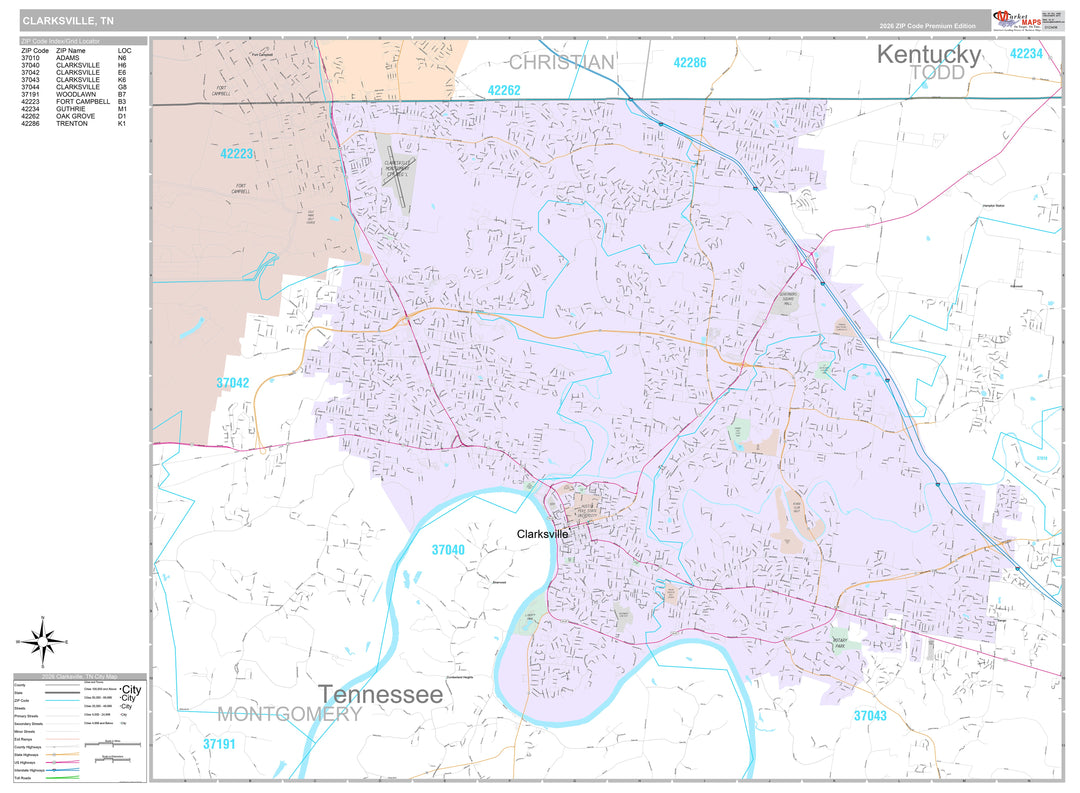Click the pink US Highways line sample in legend
Viewport: 1080px width, 793px height.
point(63,762)
